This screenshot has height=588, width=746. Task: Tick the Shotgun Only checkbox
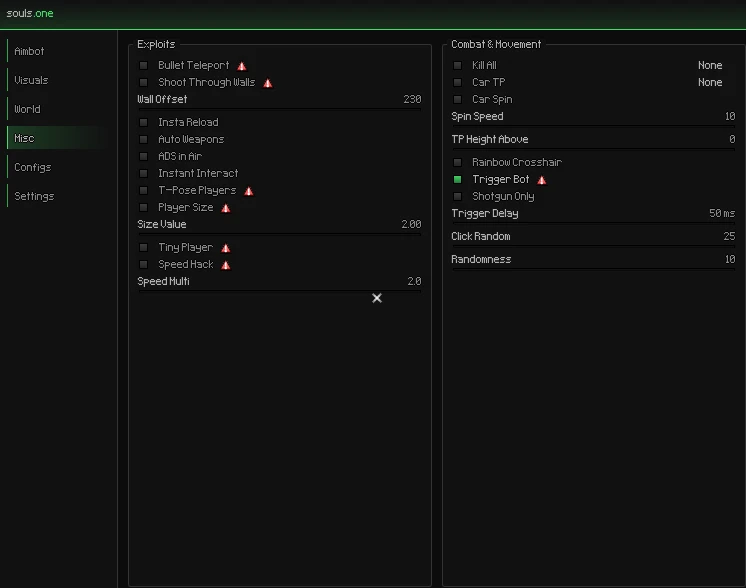click(x=457, y=197)
